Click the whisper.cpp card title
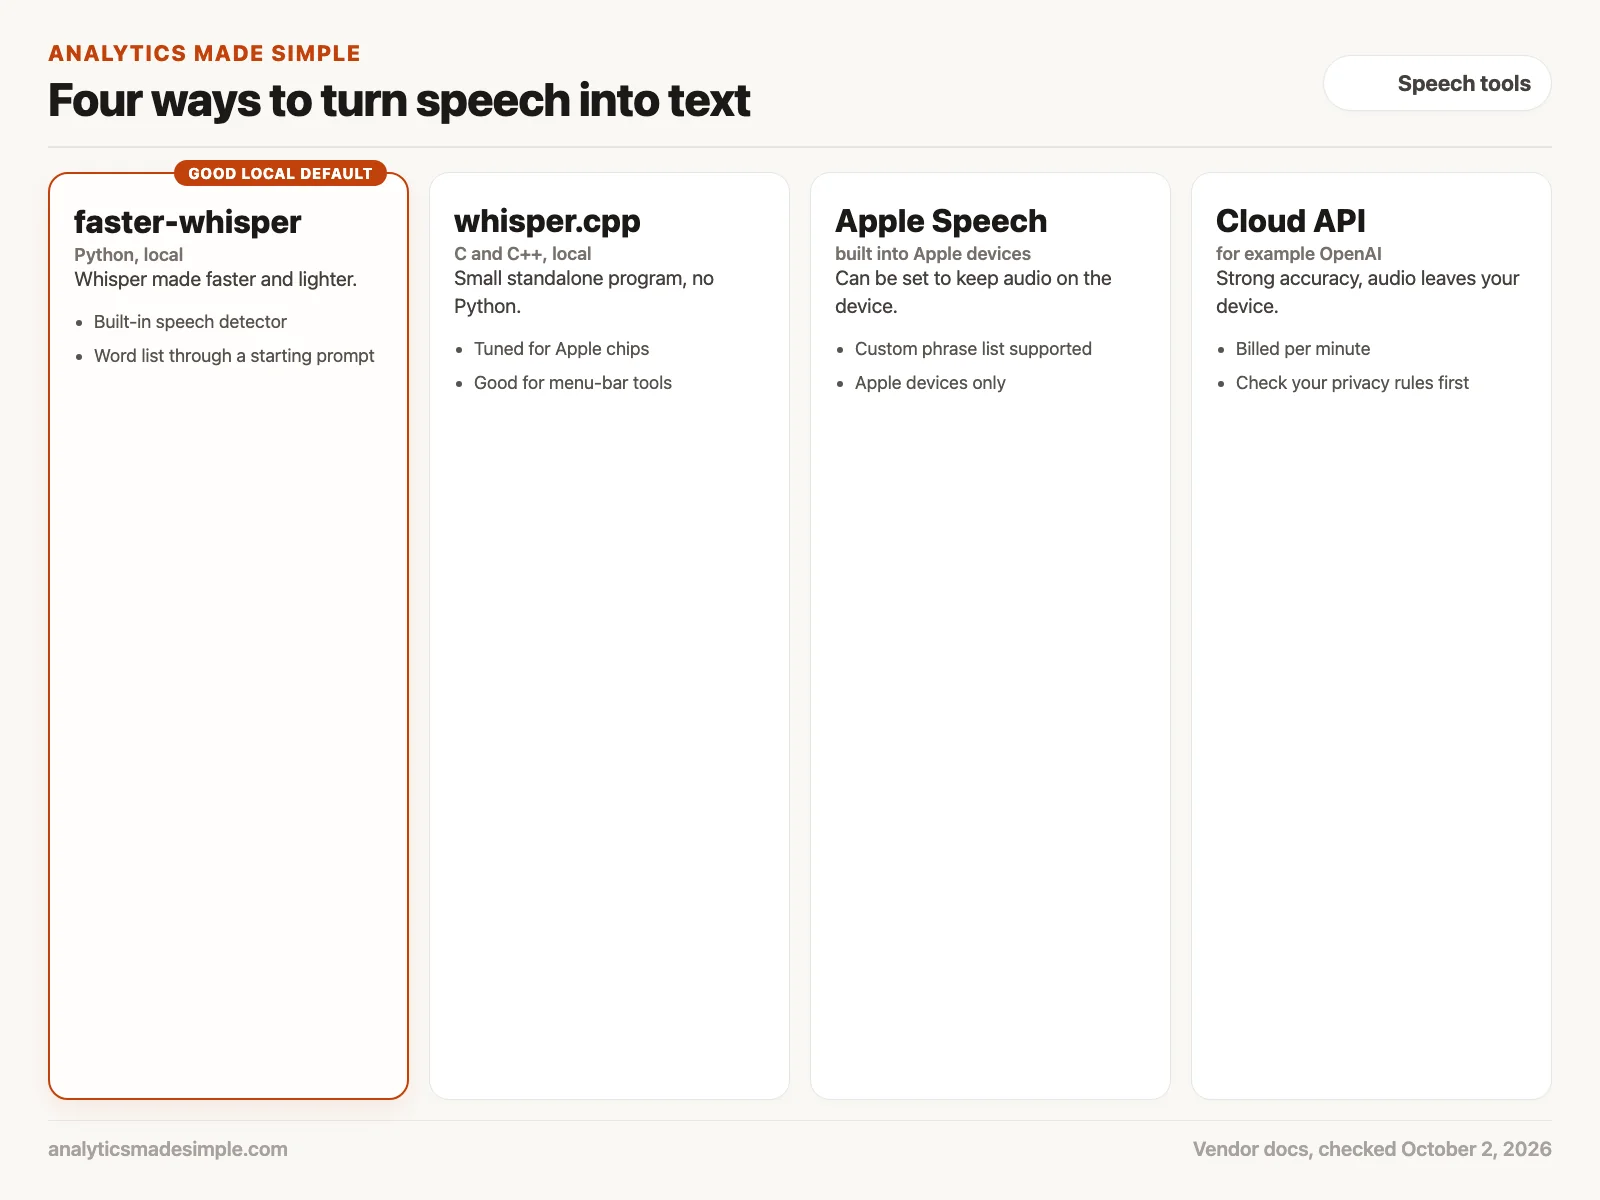1600x1200 pixels. pyautogui.click(x=547, y=221)
